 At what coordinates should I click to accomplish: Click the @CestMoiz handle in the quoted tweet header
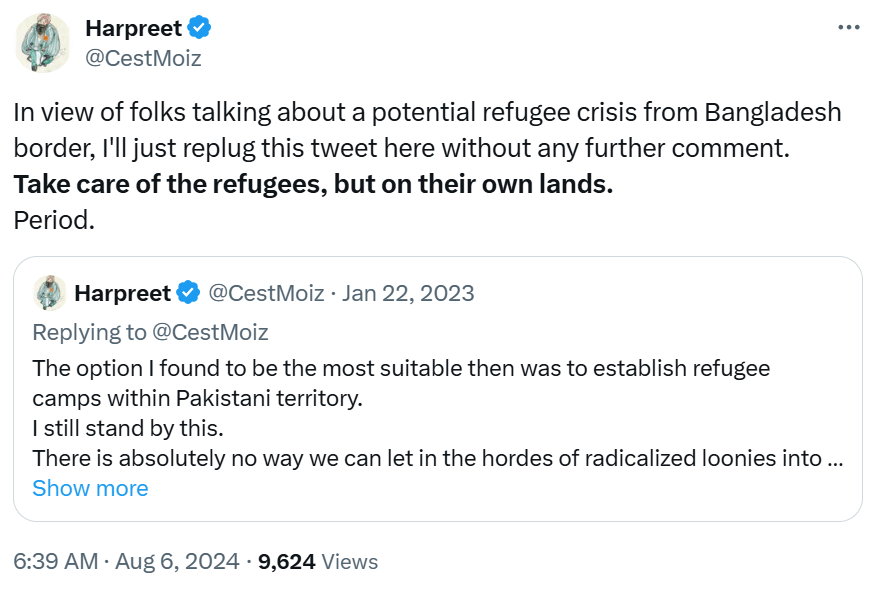pyautogui.click(x=265, y=293)
